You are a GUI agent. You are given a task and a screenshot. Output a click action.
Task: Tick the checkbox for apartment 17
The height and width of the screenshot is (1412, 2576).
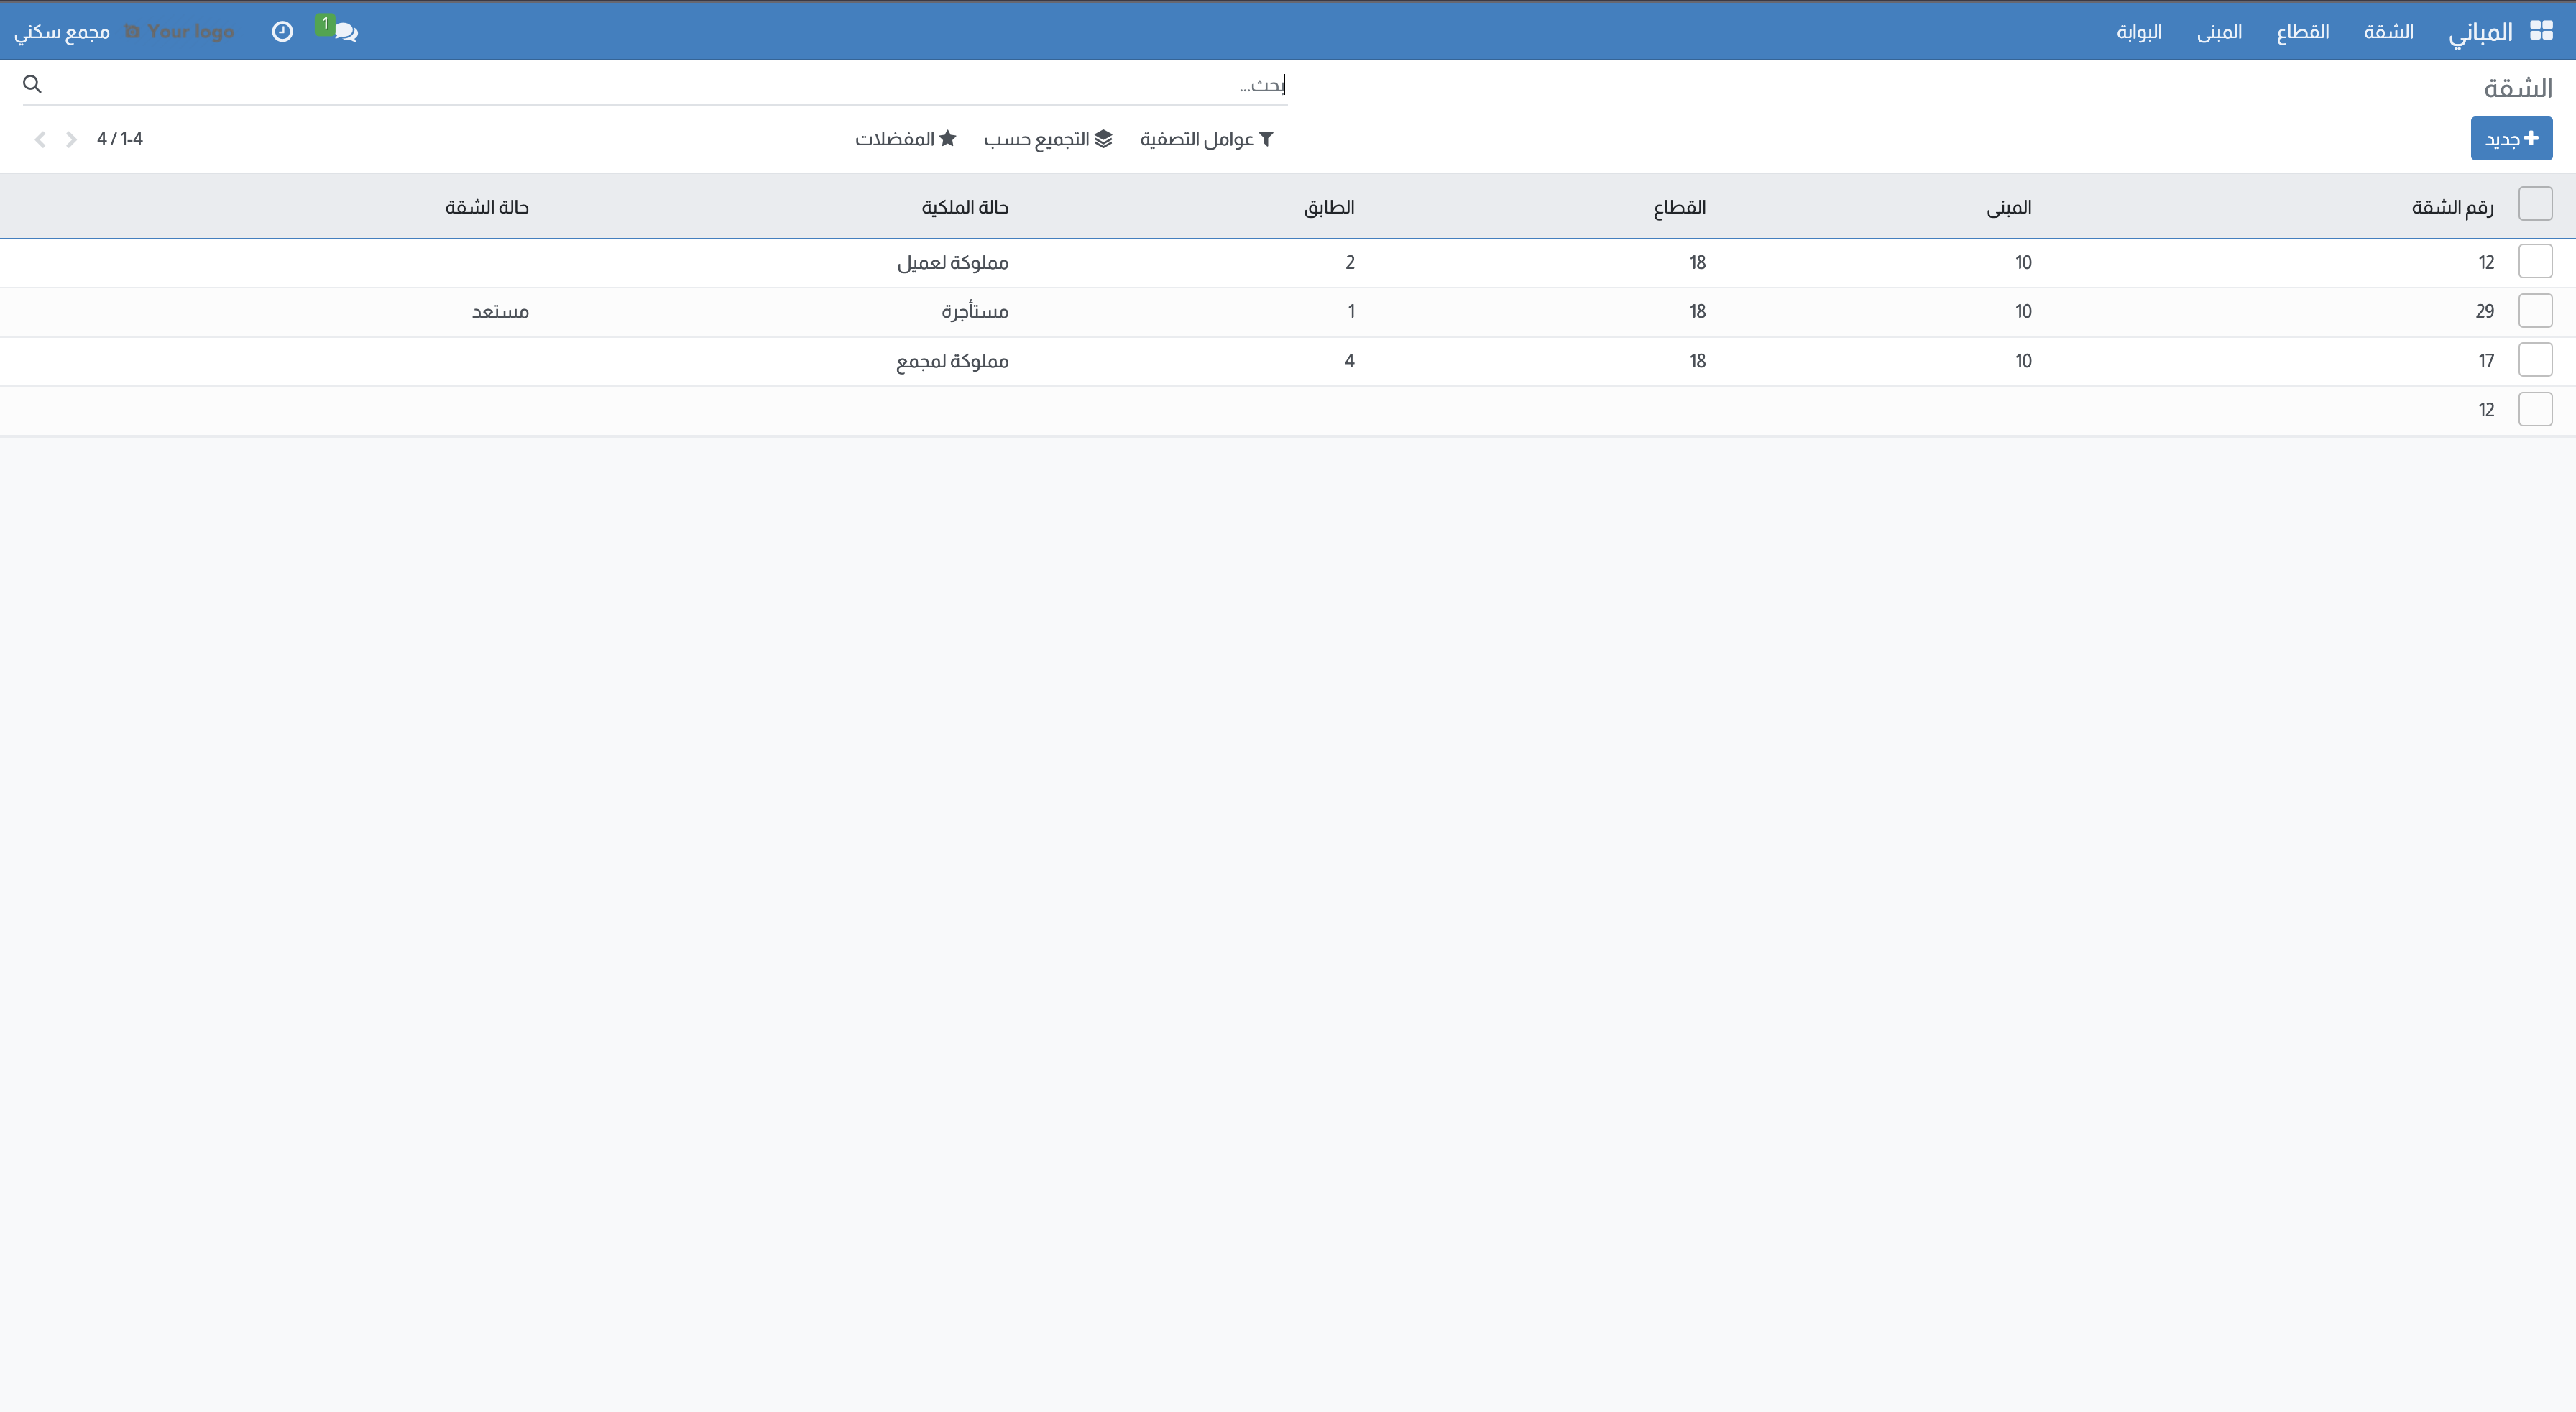coord(2535,360)
